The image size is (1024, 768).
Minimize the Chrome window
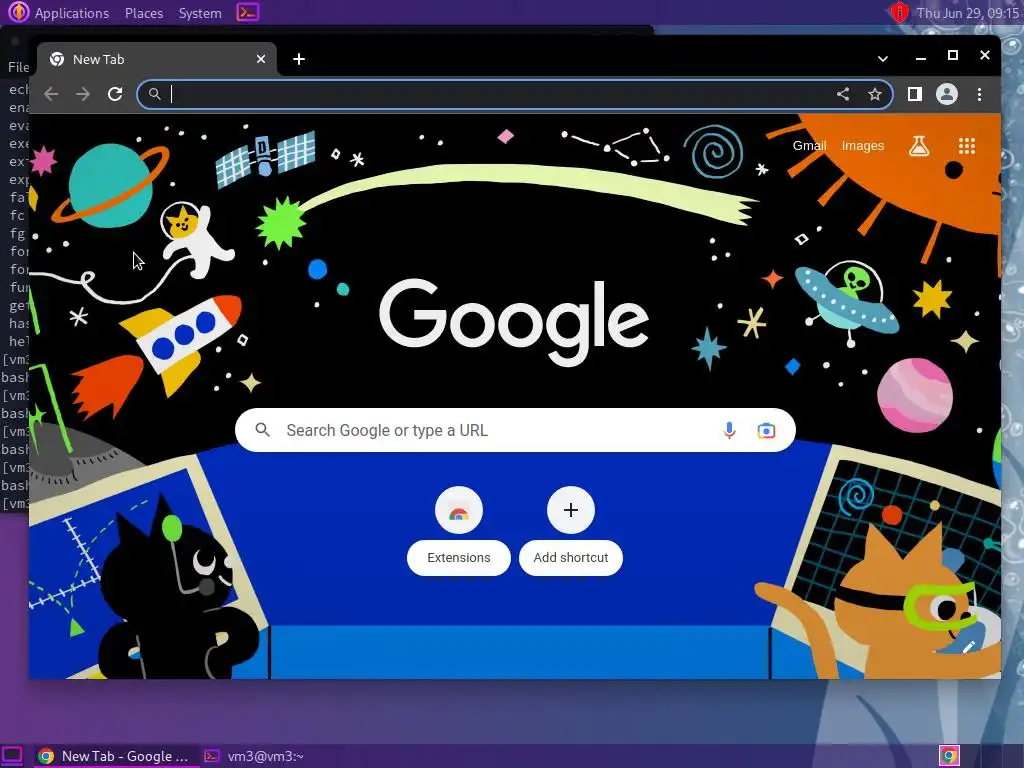point(921,57)
